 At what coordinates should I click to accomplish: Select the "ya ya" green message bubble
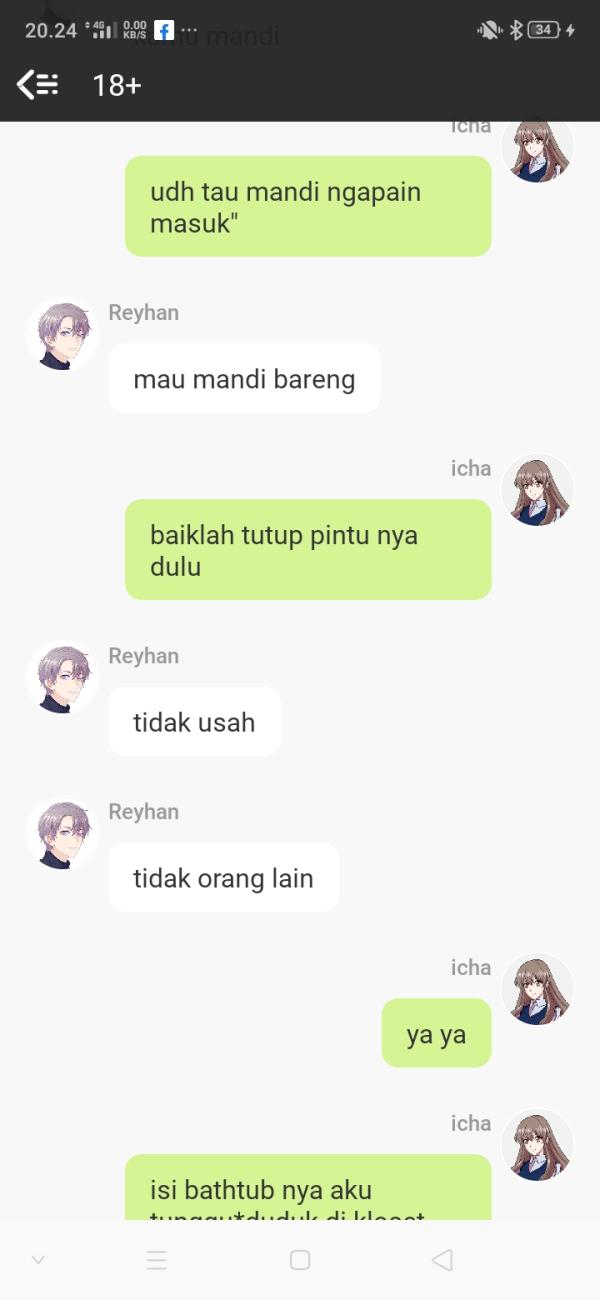436,1033
